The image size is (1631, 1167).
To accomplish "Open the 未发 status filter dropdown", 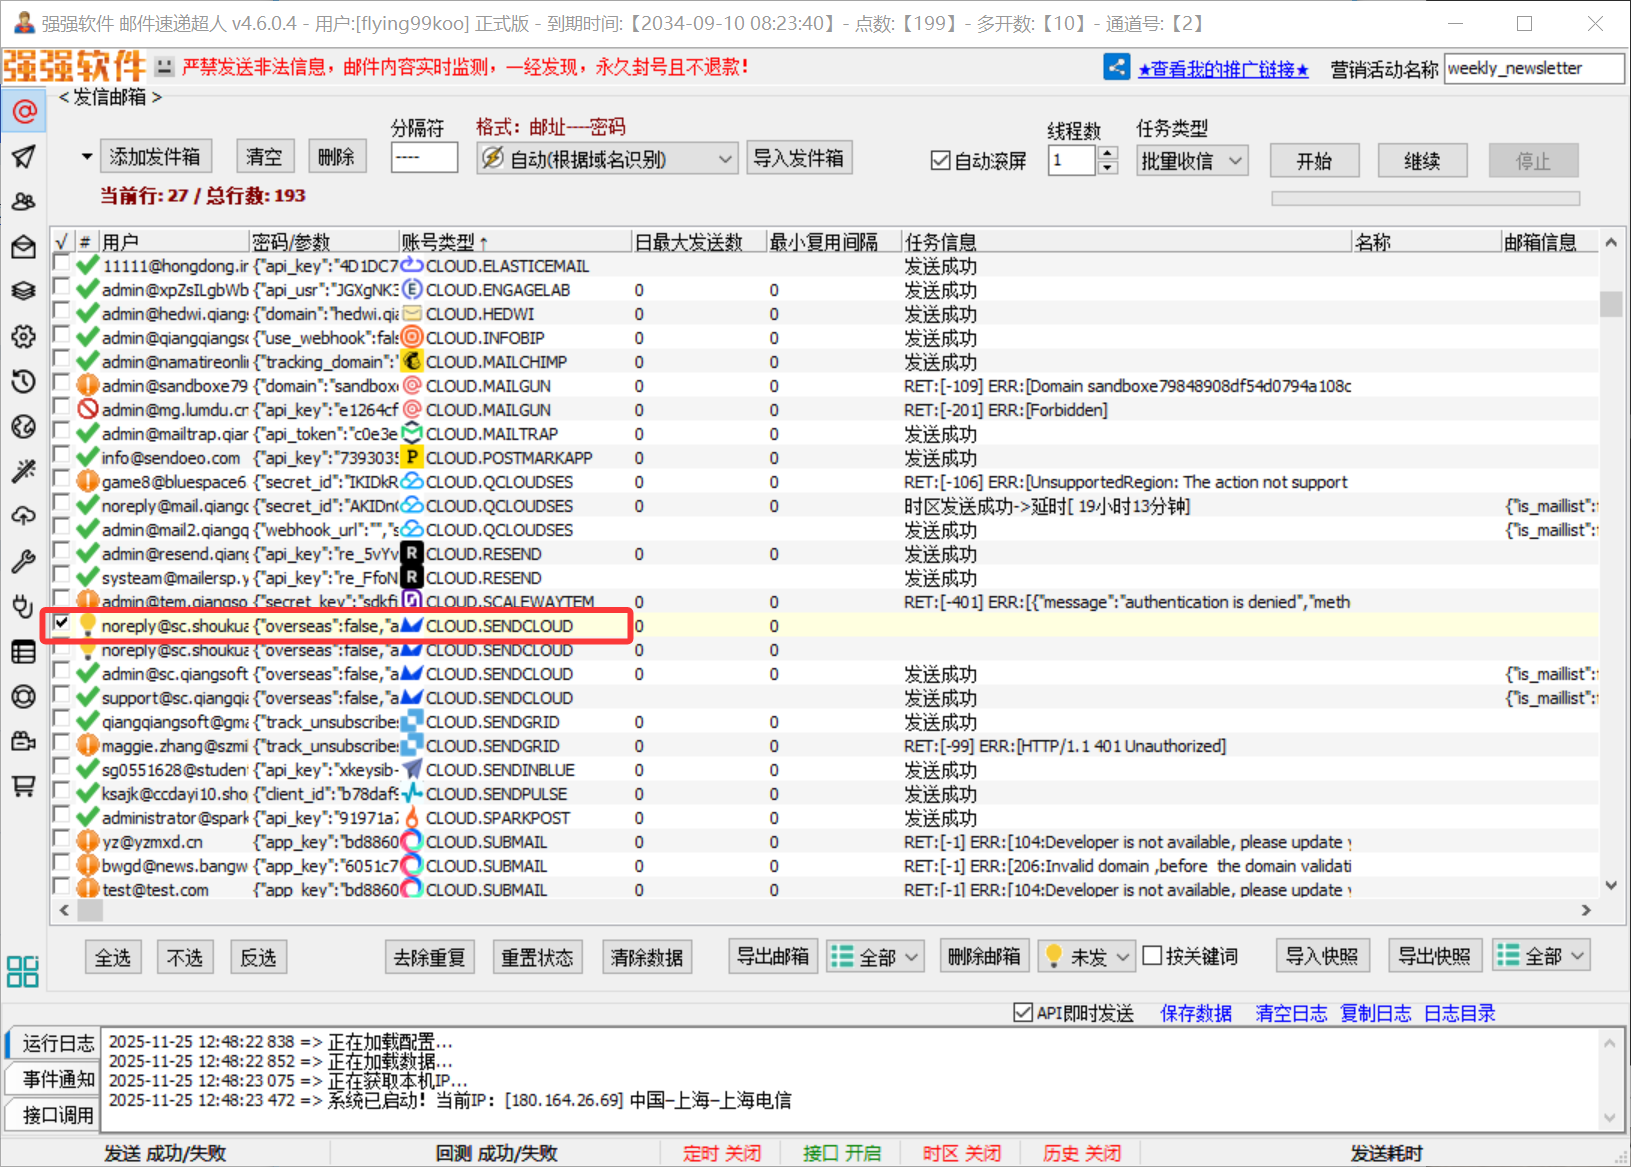I will coord(1085,957).
